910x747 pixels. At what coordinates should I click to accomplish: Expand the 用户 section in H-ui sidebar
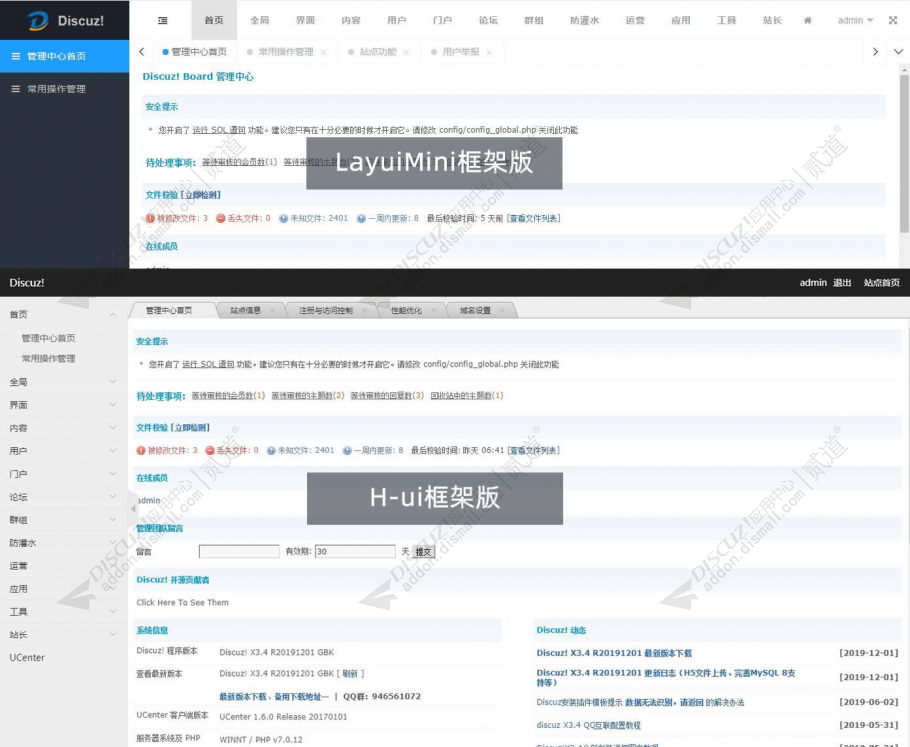[x=113, y=450]
